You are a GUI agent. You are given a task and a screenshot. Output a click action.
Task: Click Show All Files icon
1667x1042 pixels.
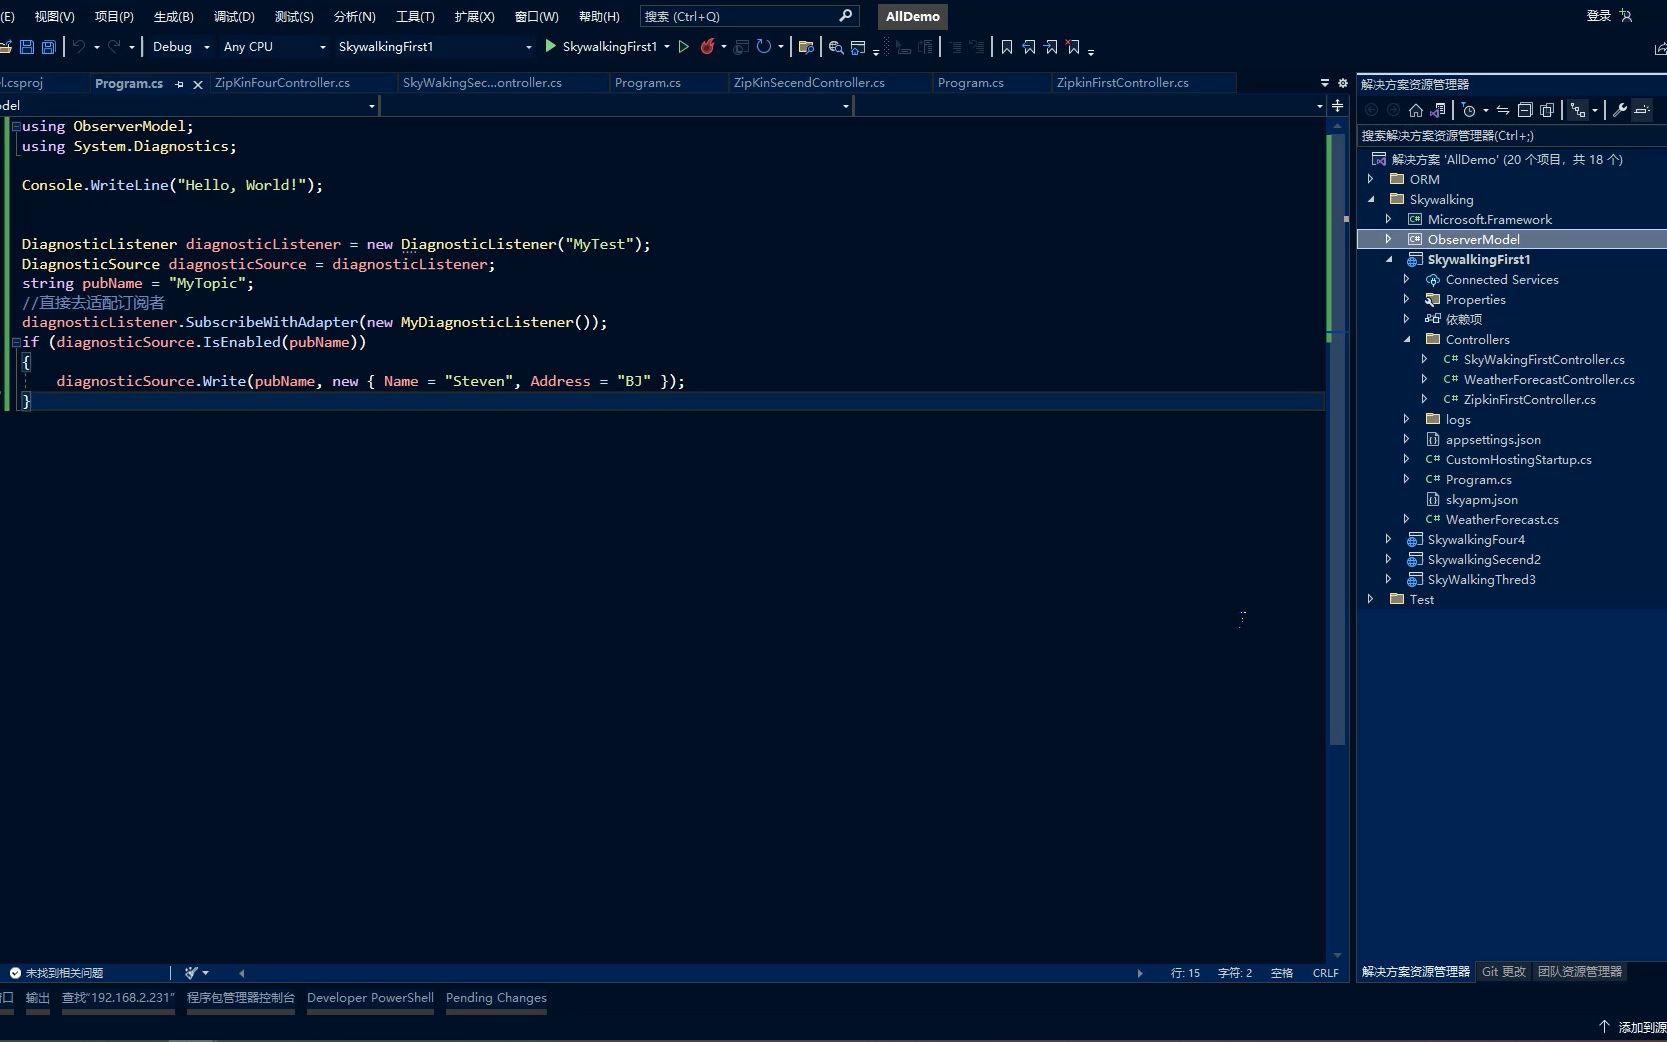coord(1547,110)
